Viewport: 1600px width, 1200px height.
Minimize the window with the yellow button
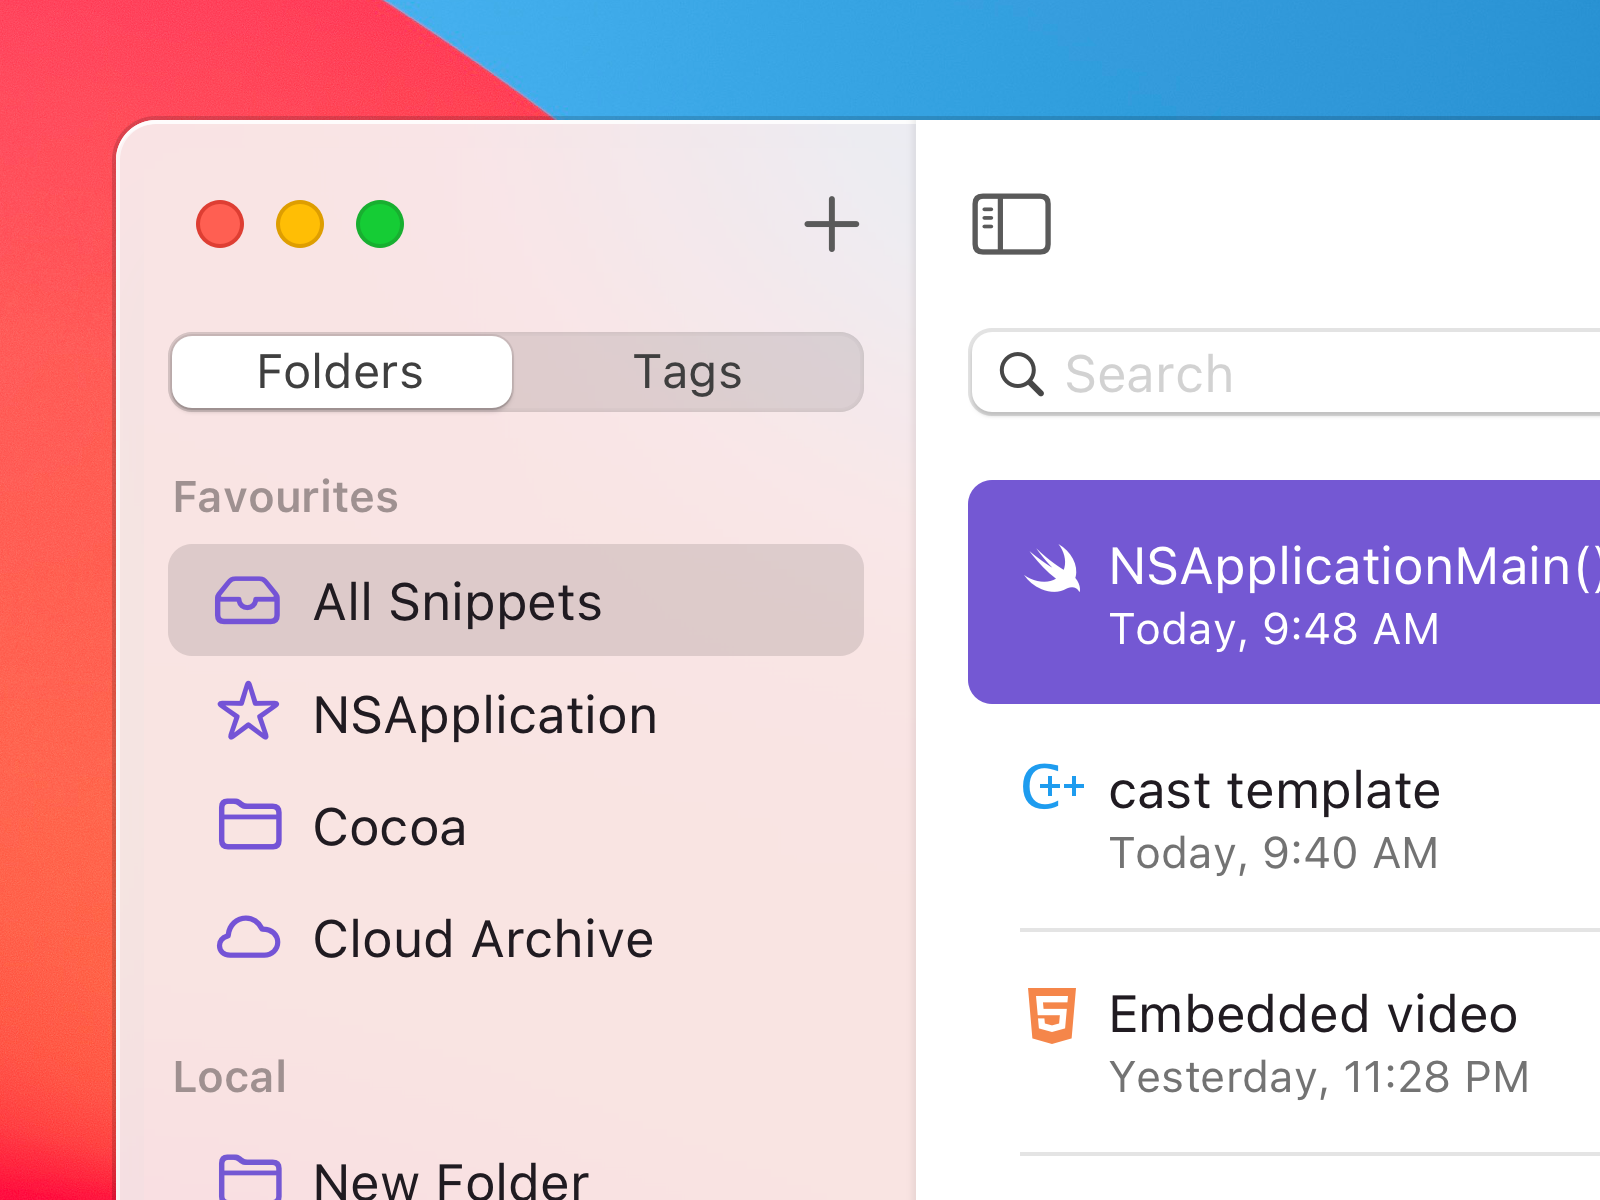pos(300,224)
